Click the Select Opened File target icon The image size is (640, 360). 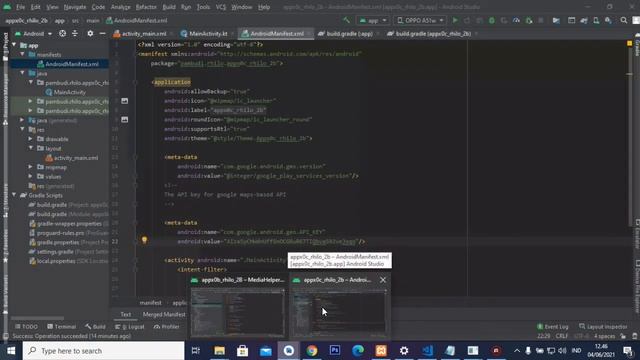(x=62, y=34)
